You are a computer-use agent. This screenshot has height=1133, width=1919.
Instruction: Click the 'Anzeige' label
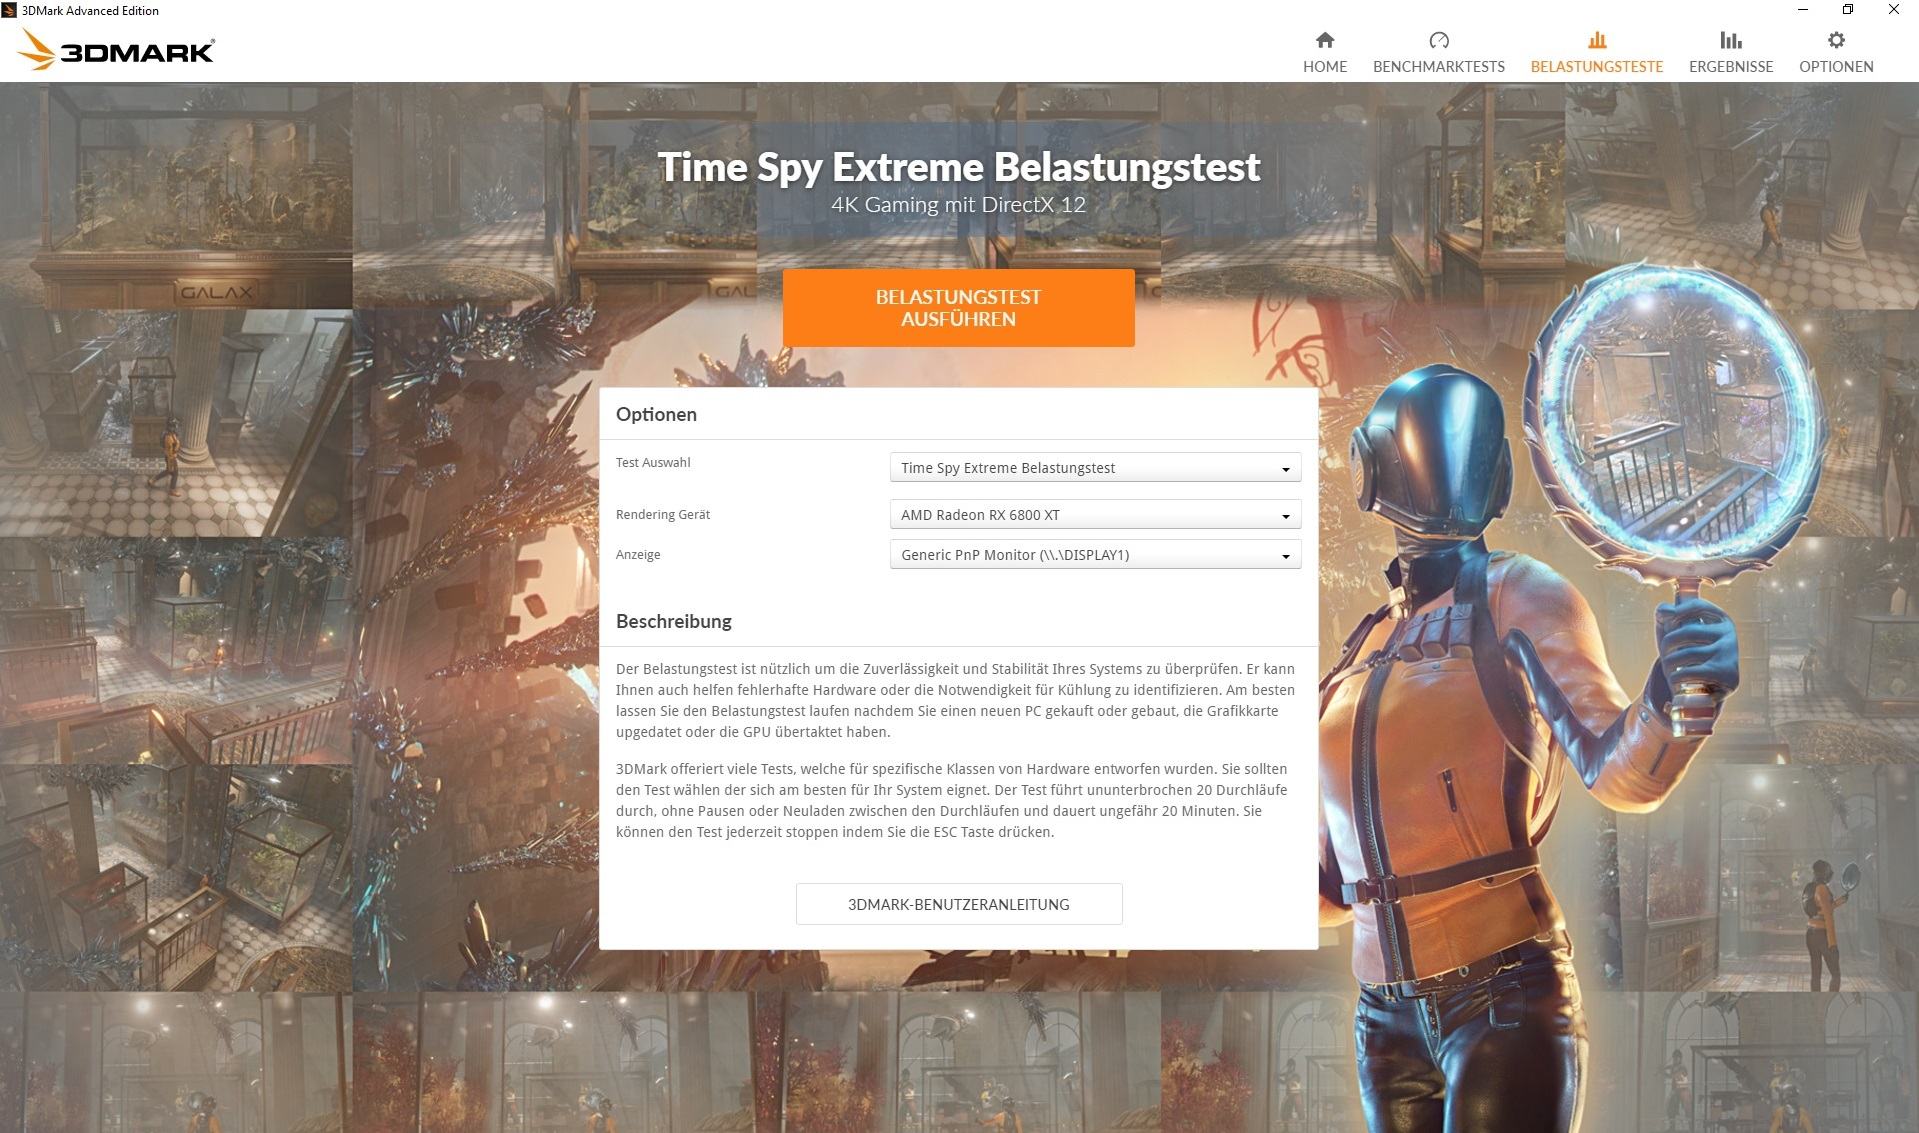pyautogui.click(x=638, y=554)
